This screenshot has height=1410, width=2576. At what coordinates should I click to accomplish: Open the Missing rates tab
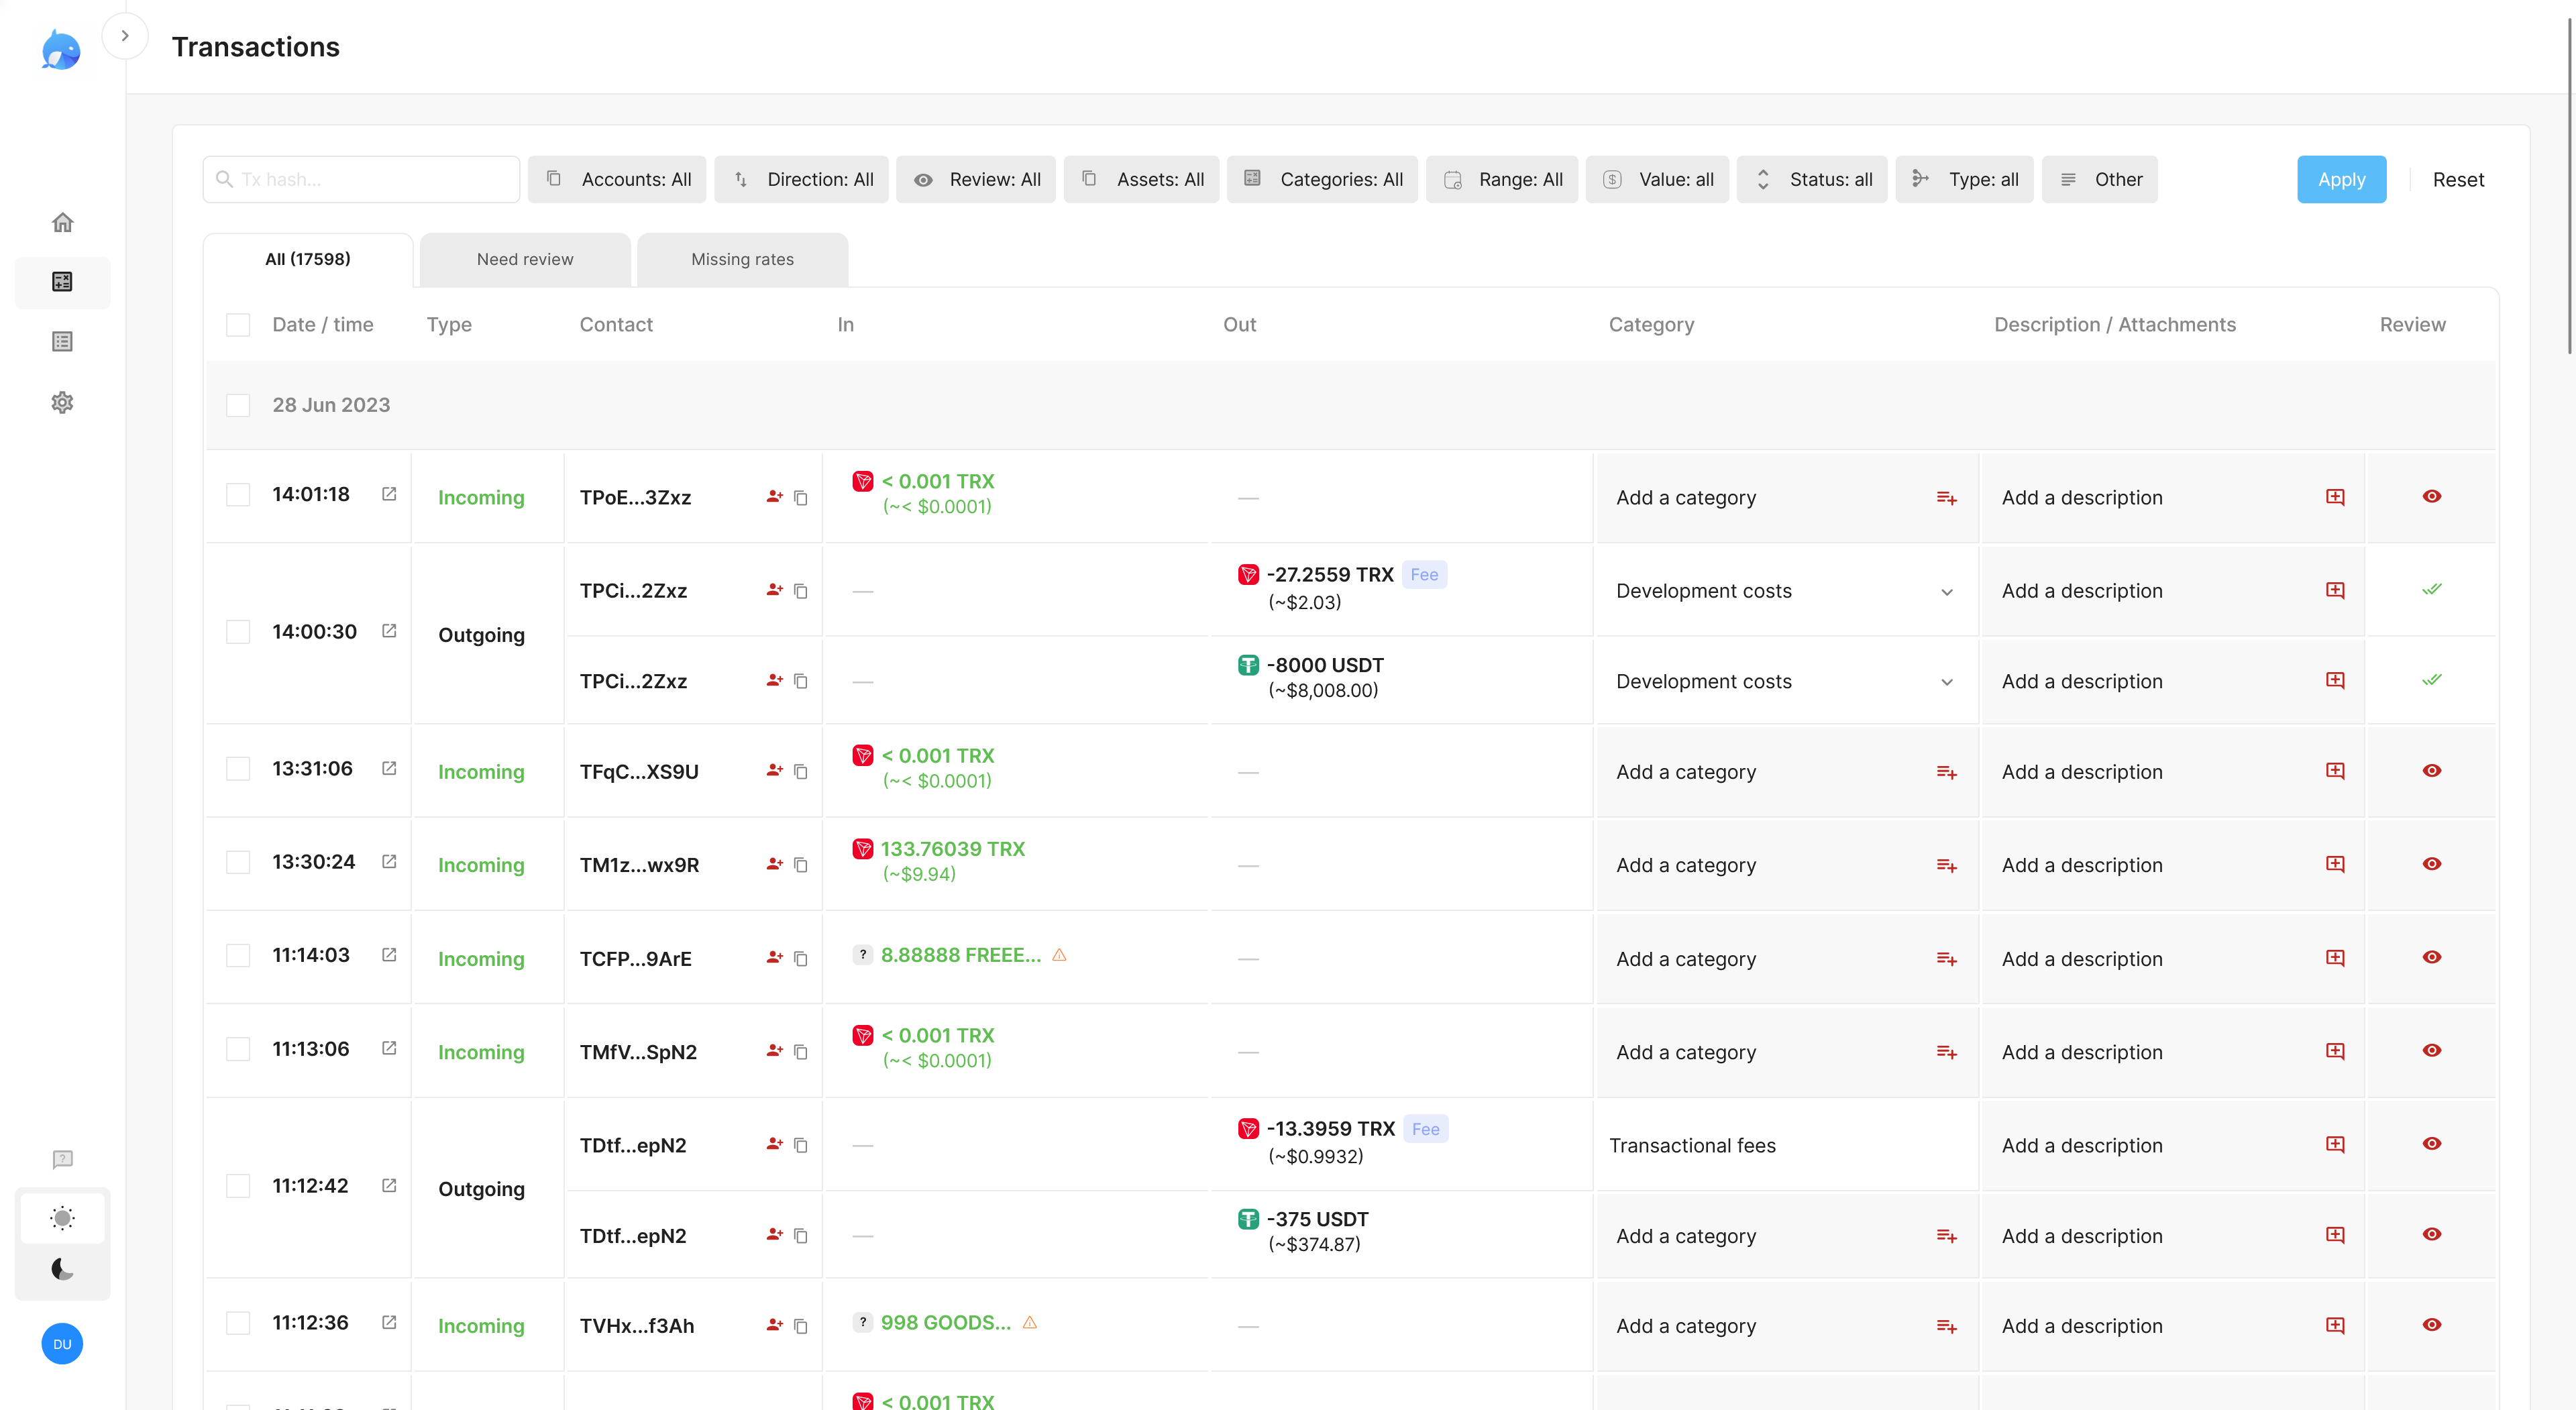point(742,259)
